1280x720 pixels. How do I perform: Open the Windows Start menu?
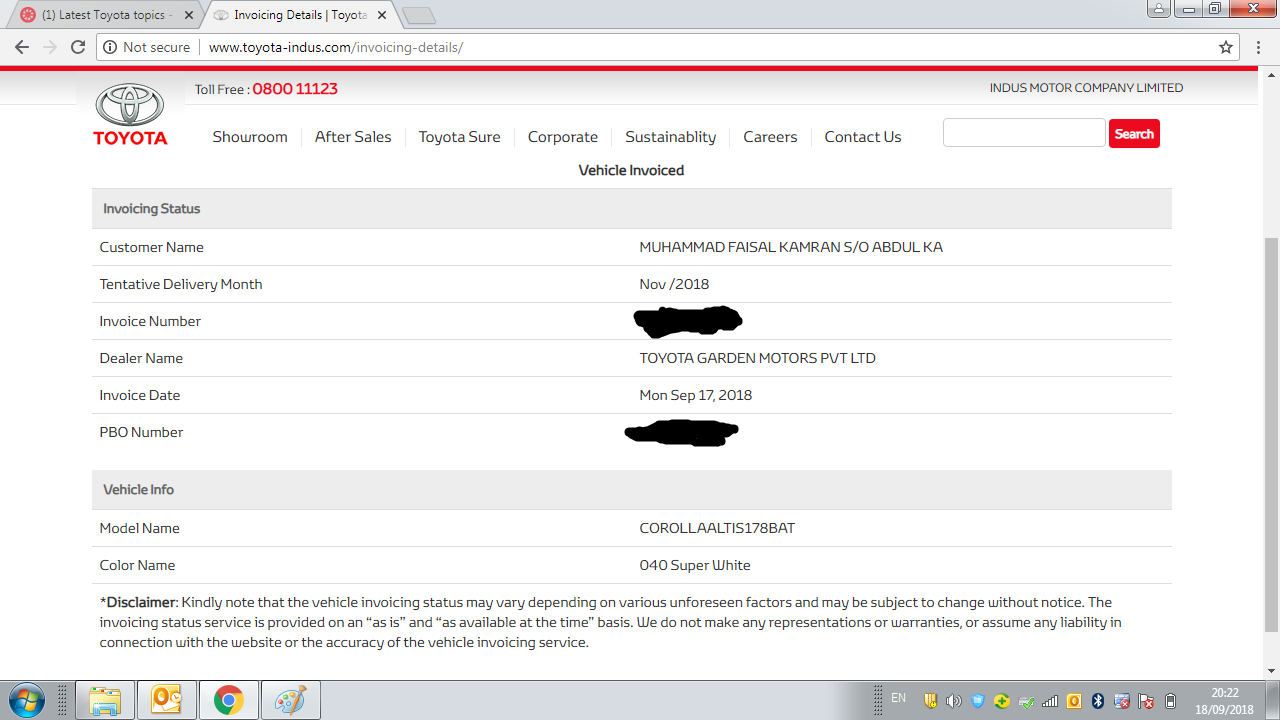point(26,700)
